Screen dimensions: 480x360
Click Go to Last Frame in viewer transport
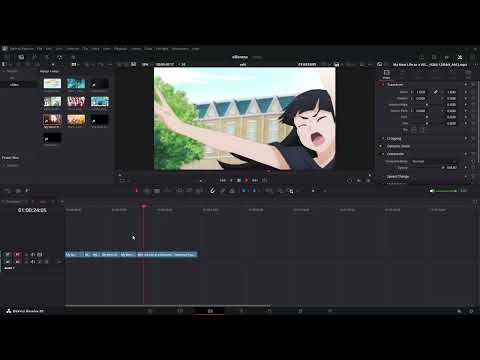[x=255, y=180]
